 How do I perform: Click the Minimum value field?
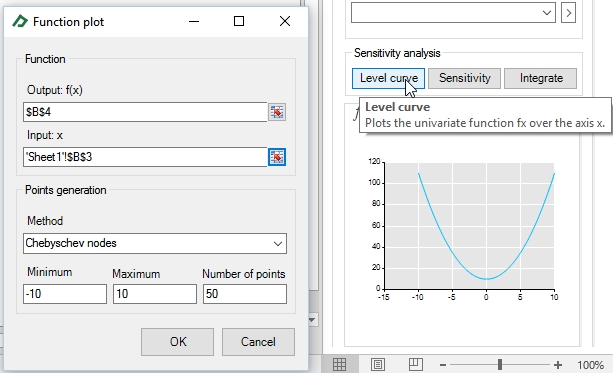(x=65, y=294)
